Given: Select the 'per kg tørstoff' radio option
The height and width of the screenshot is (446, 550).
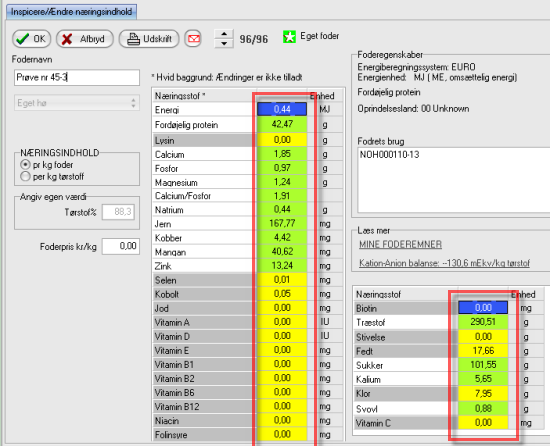Looking at the screenshot, I should (25, 176).
